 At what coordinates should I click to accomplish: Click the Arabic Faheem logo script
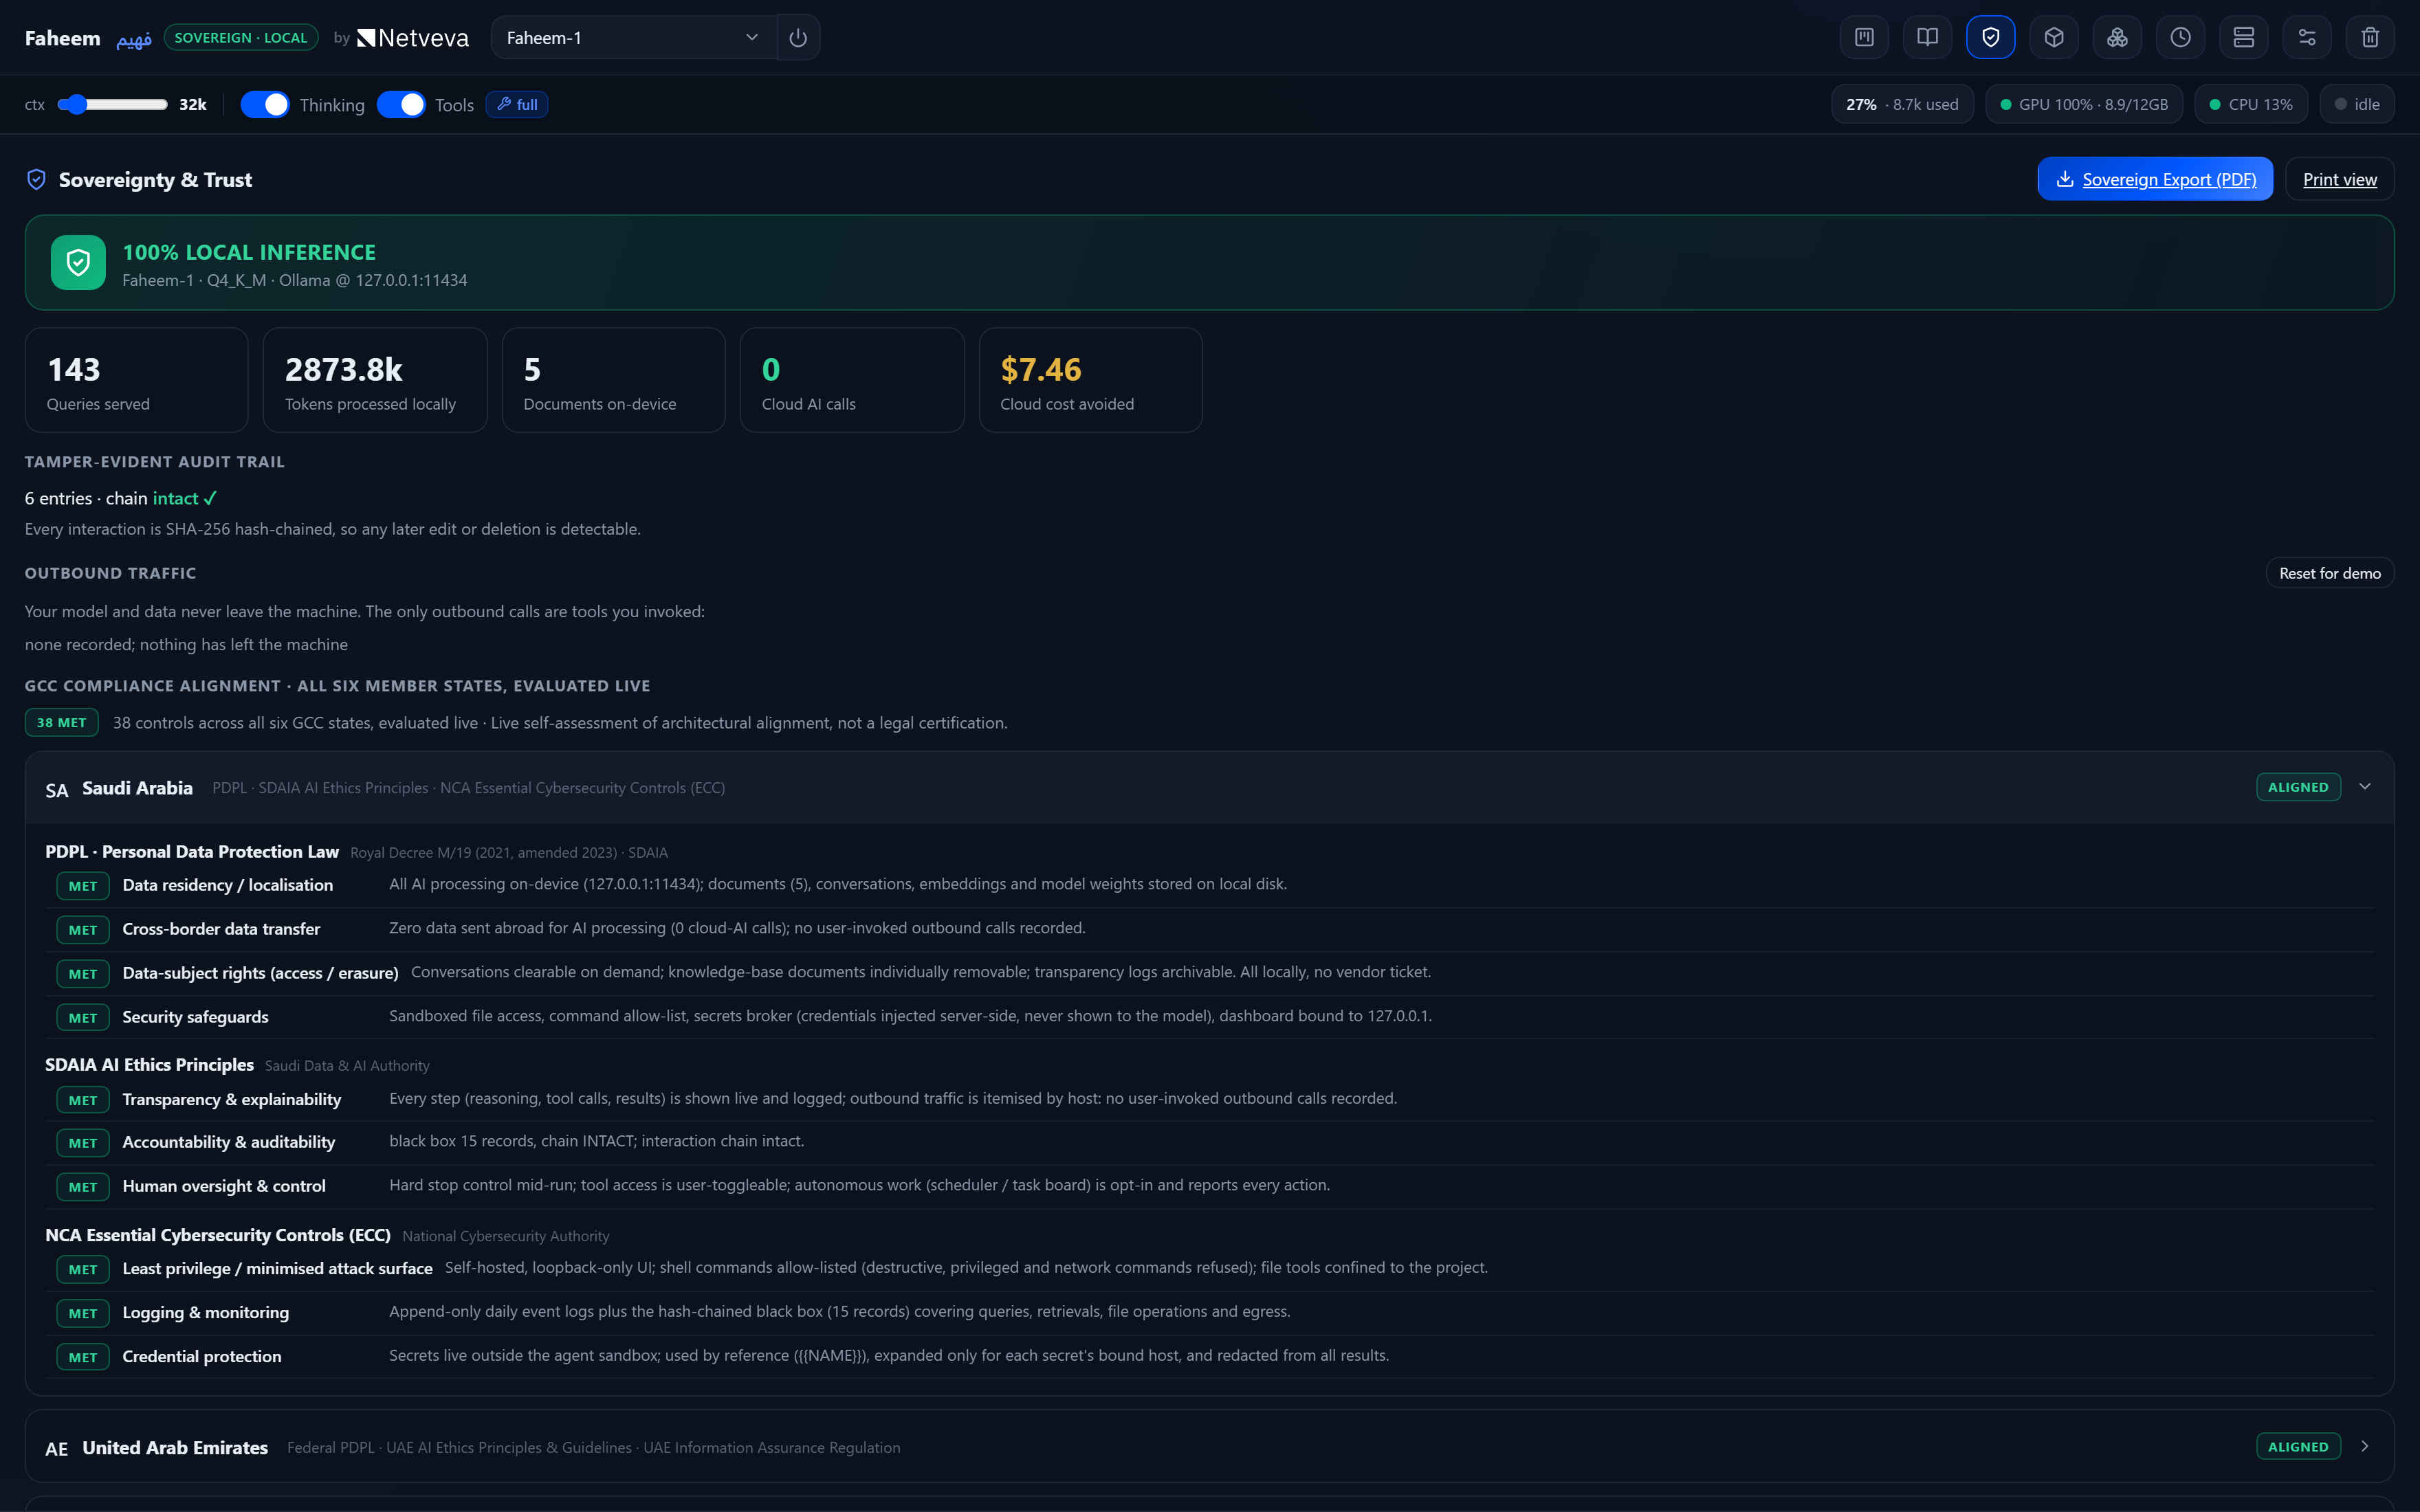(133, 39)
